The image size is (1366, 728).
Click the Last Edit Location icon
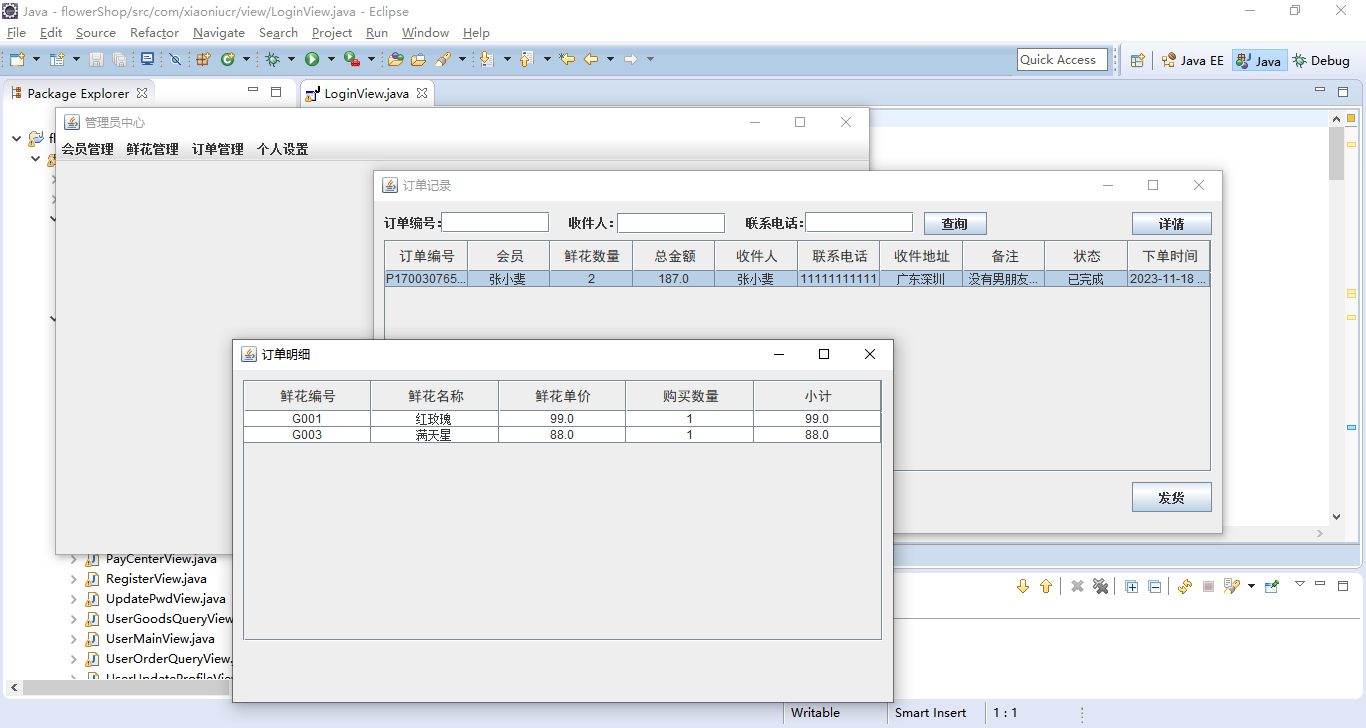(567, 60)
